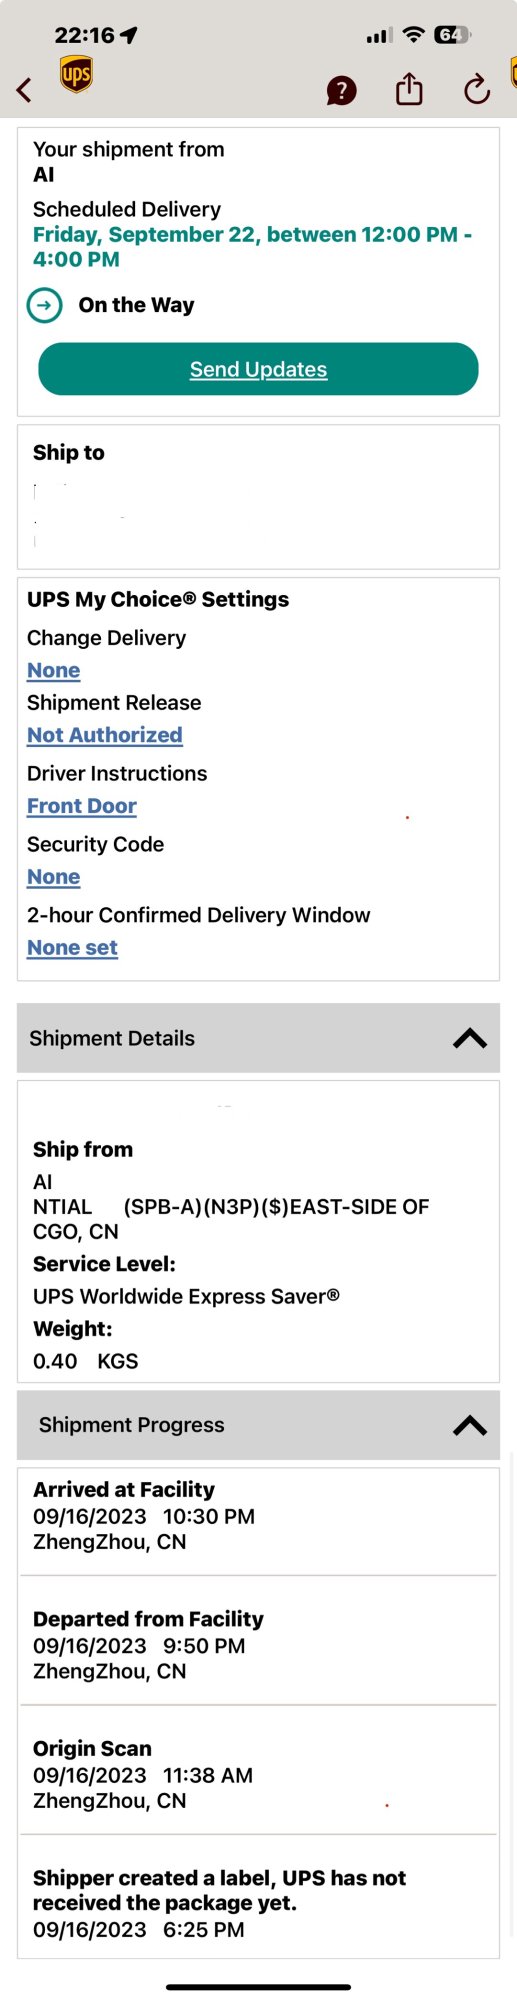This screenshot has width=517, height=2000.
Task: Open the help chat question icon
Action: coord(341,91)
